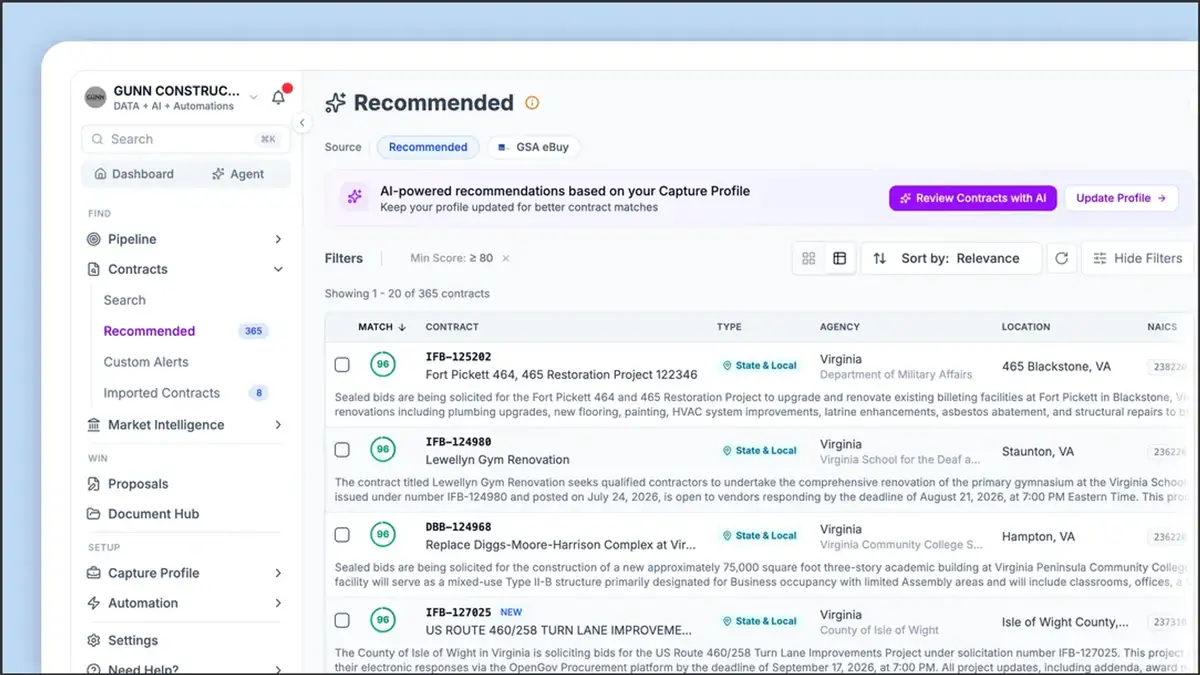Click match score 96 badge for IFB-127025
Viewport: 1200px width, 675px height.
tap(382, 620)
